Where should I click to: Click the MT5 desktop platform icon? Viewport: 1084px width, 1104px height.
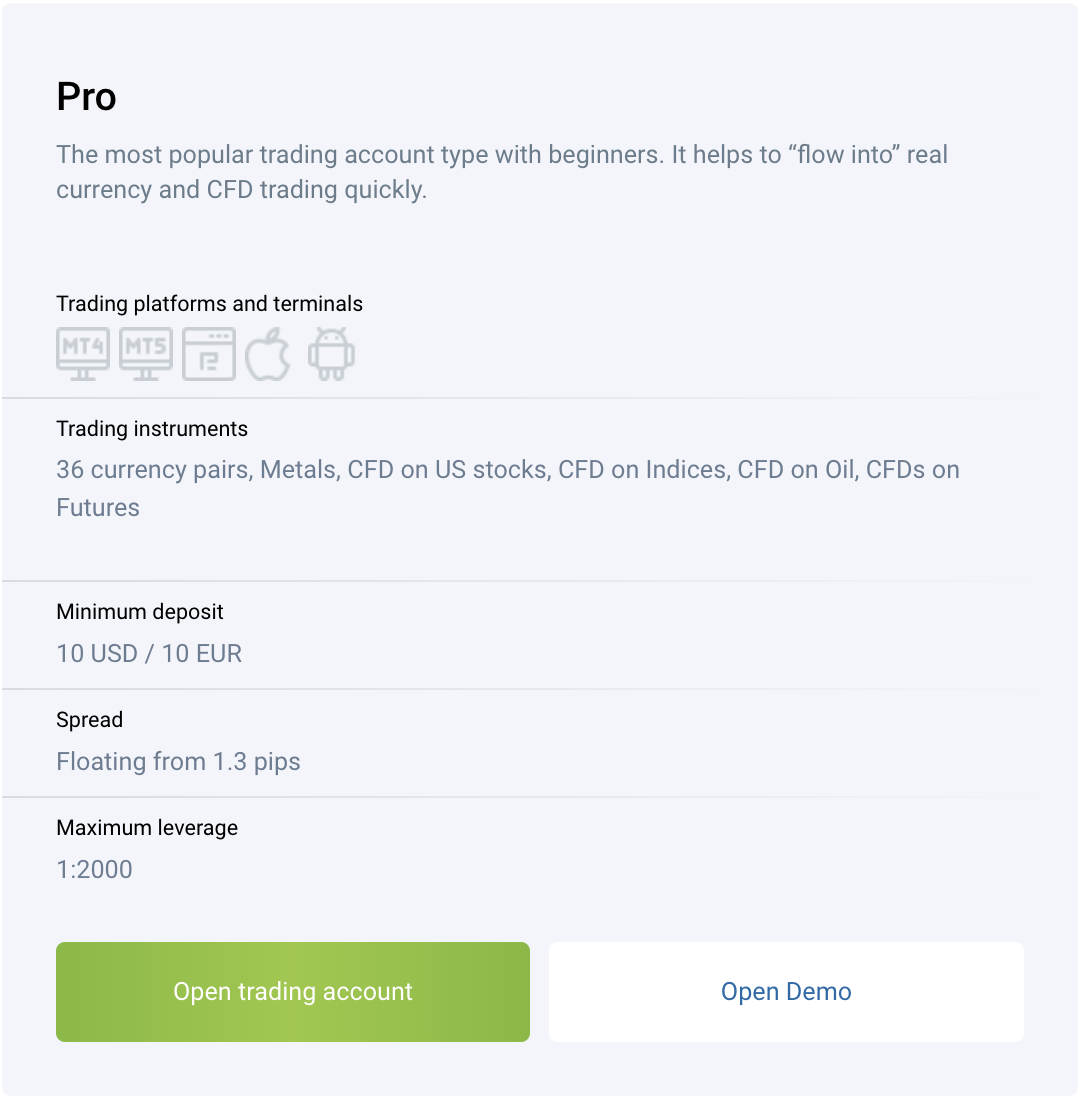point(146,354)
